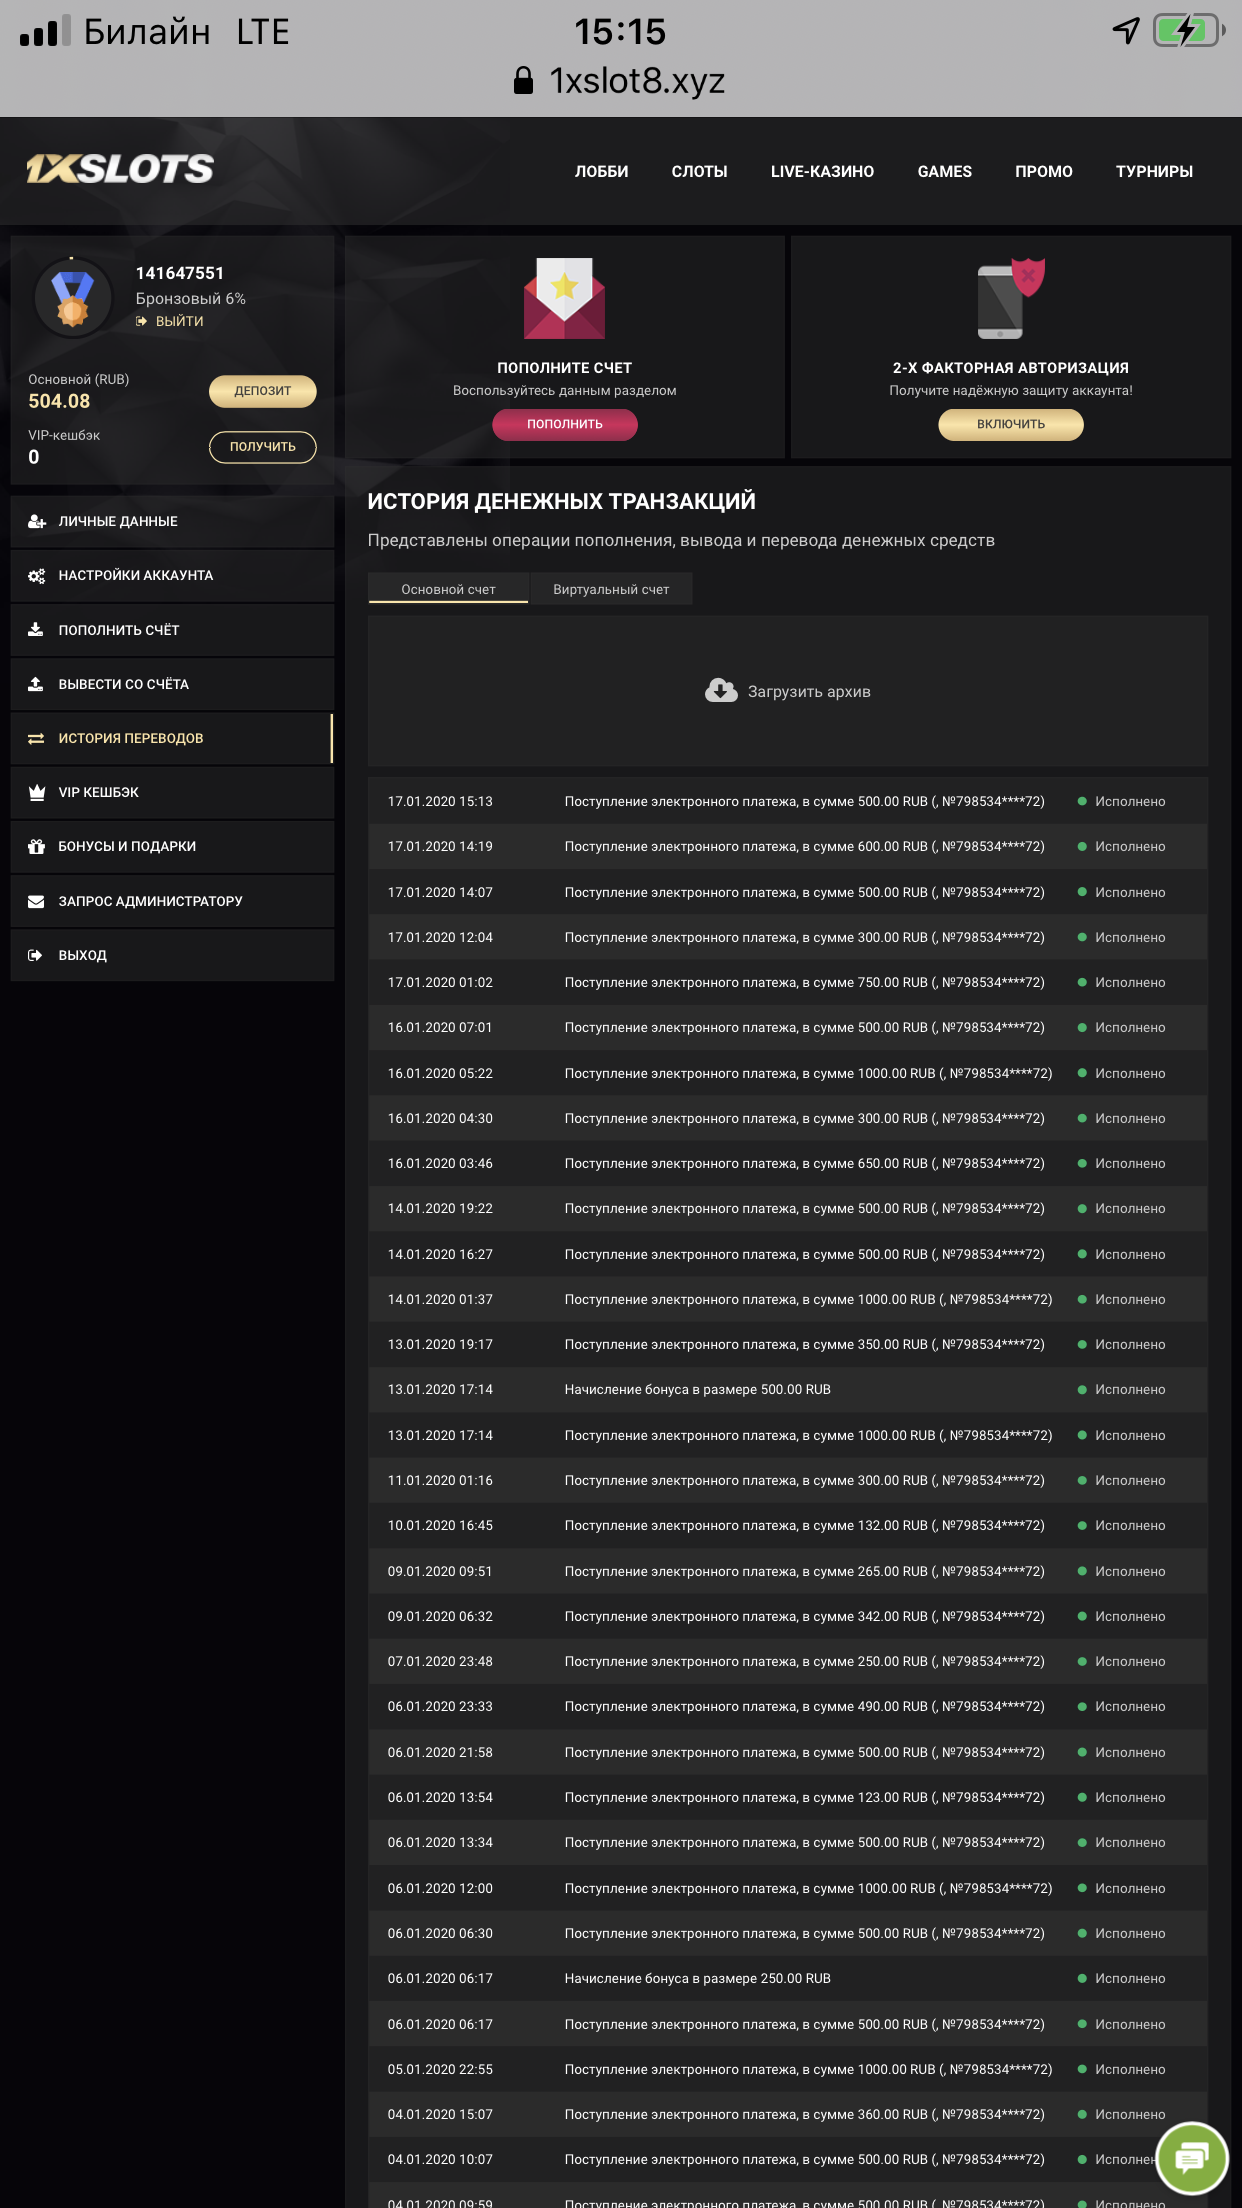The image size is (1242, 2208).
Task: Click the red ПОПОЛНИТЬ button
Action: point(564,424)
